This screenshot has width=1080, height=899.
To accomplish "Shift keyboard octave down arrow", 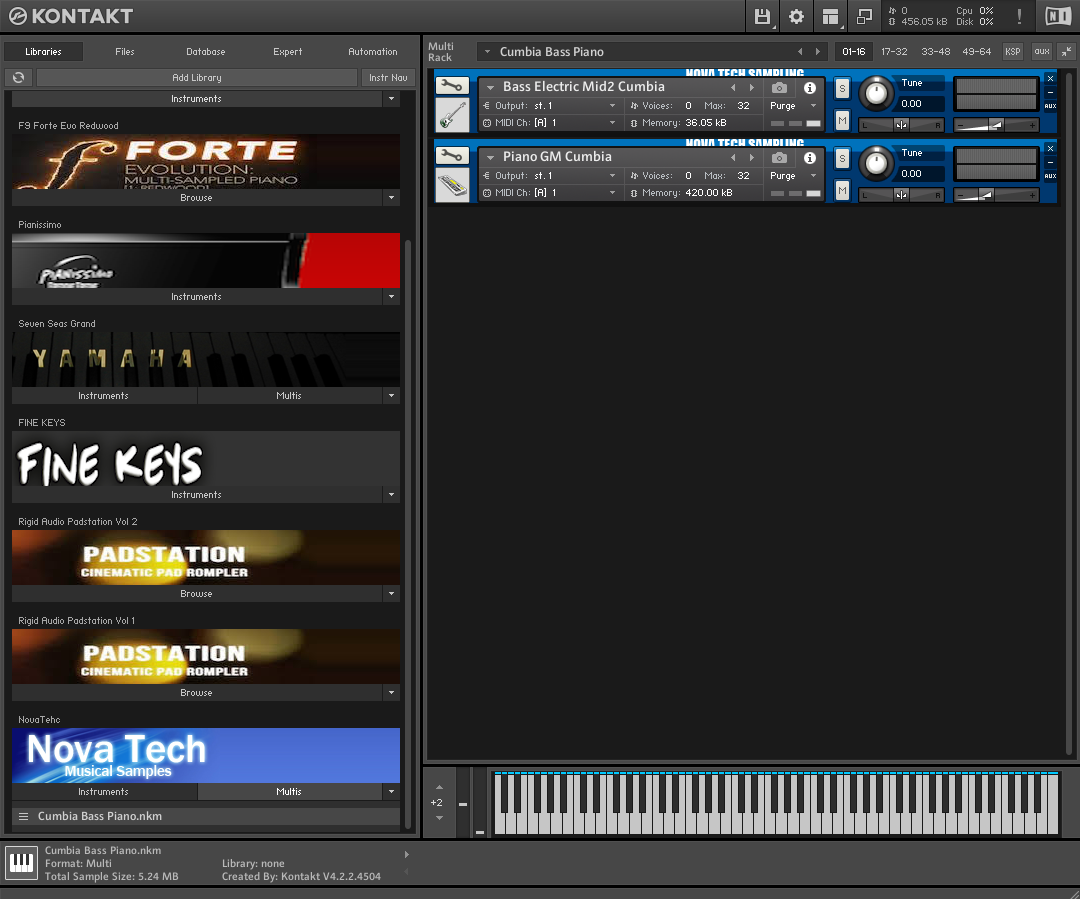I will tap(439, 818).
